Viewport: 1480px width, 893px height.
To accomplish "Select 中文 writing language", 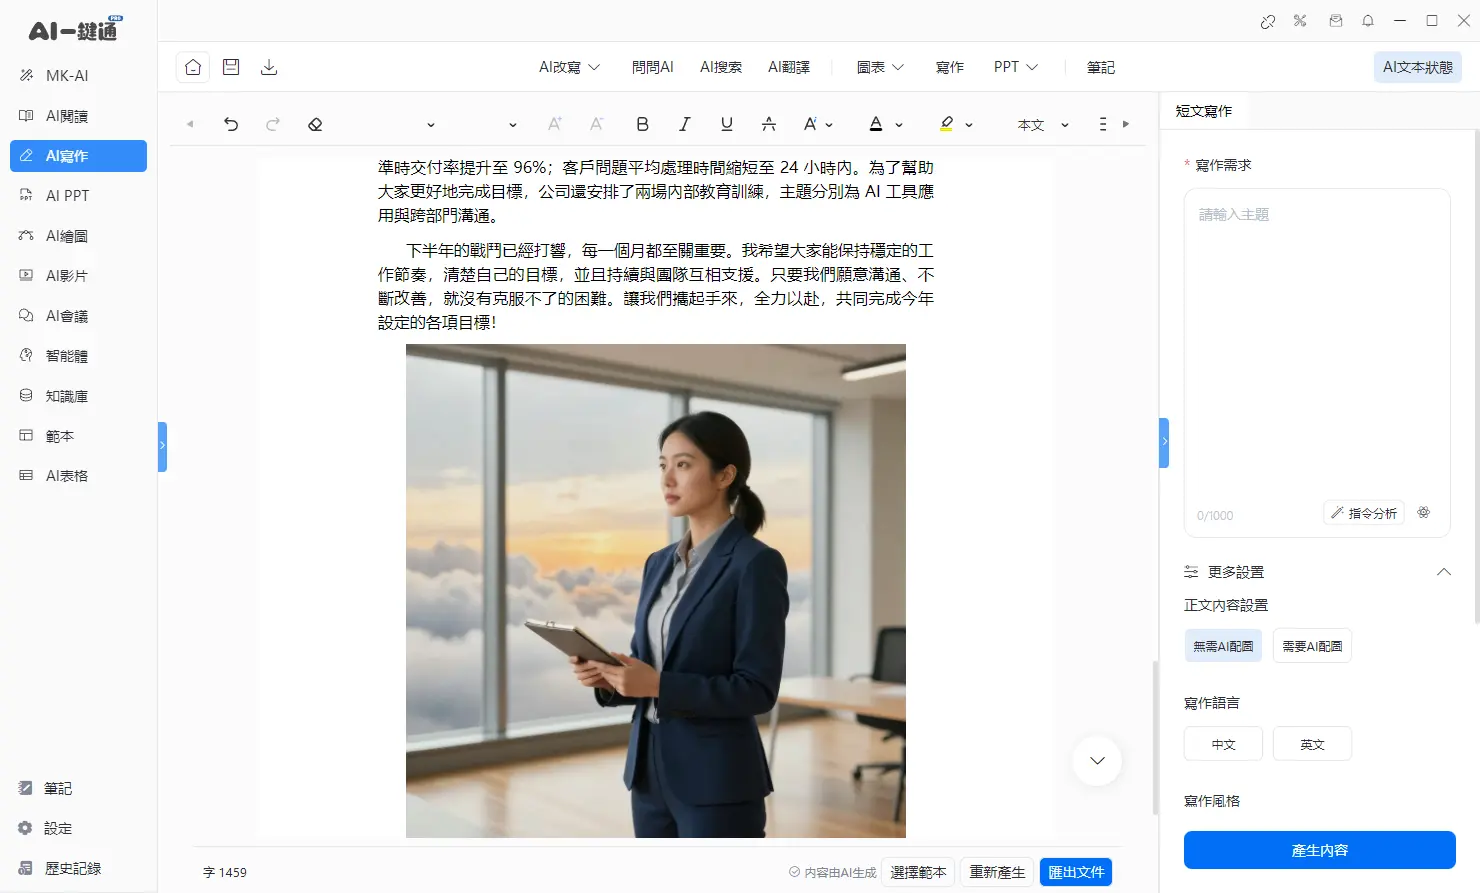I will click(x=1223, y=744).
